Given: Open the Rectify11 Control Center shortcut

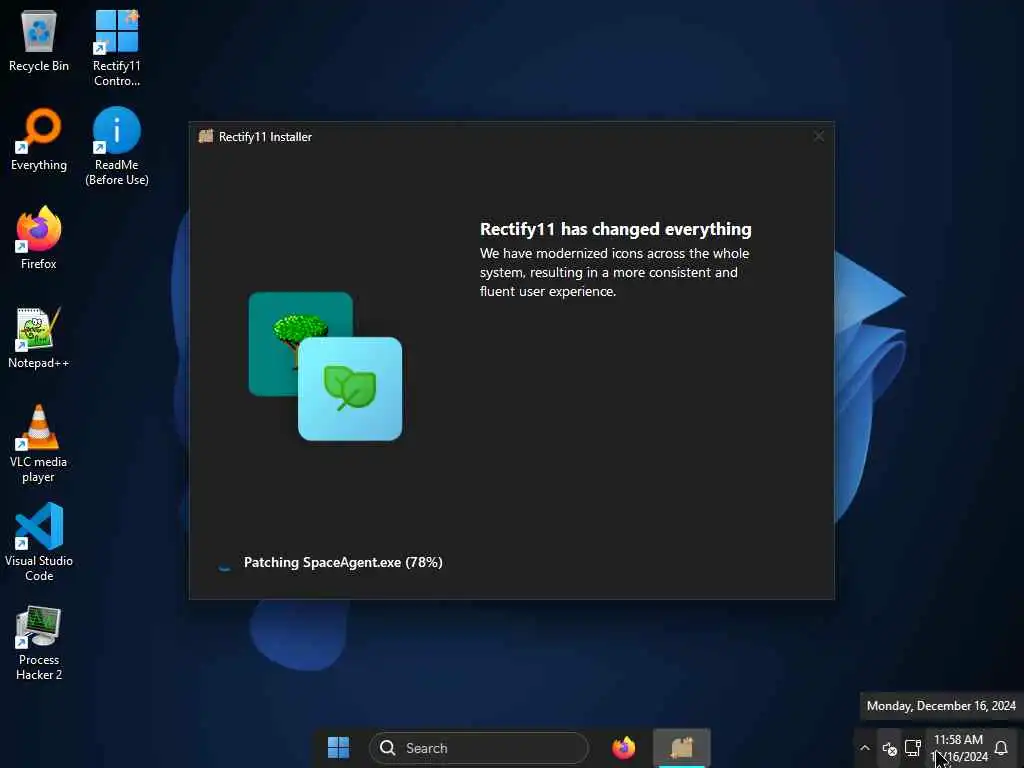Looking at the screenshot, I should (x=116, y=47).
